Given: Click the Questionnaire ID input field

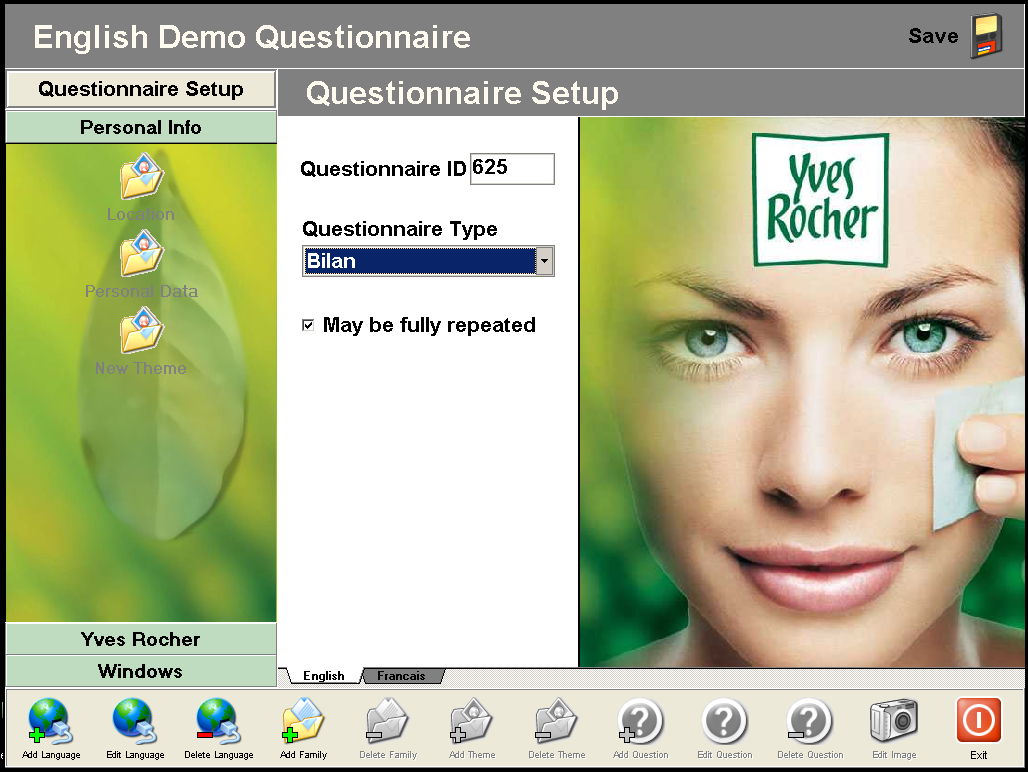Looking at the screenshot, I should (x=512, y=168).
